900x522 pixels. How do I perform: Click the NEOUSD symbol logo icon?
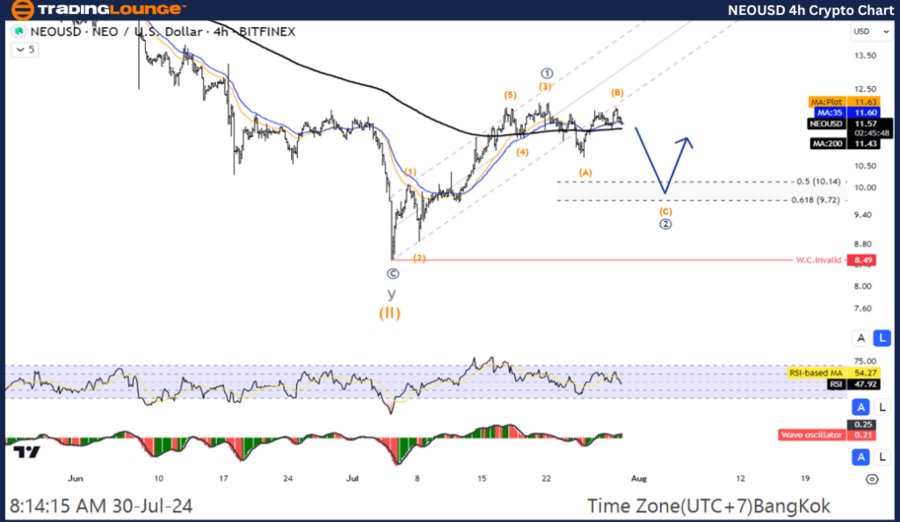tap(19, 32)
